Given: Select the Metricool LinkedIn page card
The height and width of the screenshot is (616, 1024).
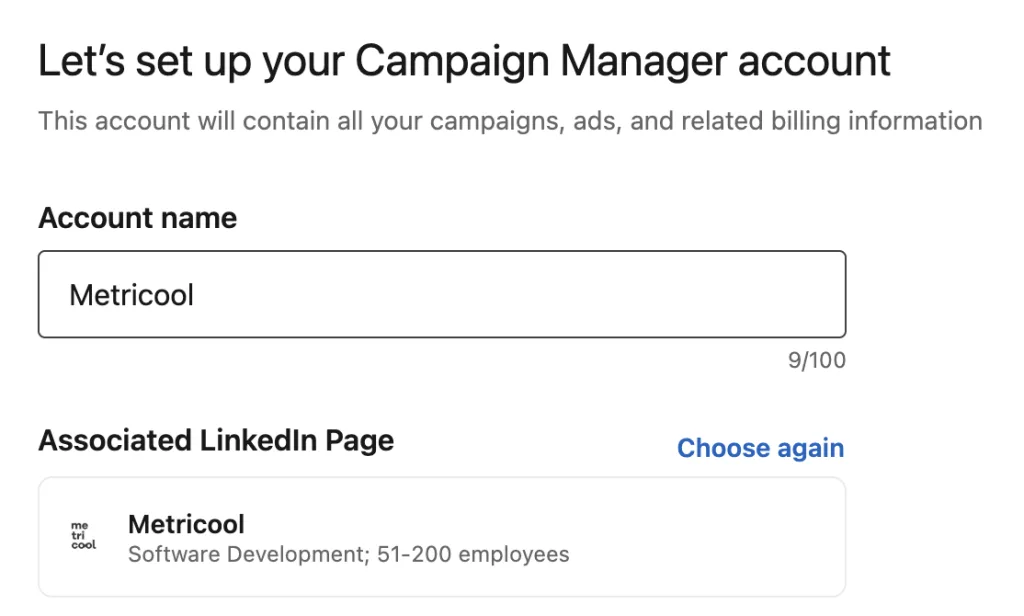Looking at the screenshot, I should [x=441, y=537].
